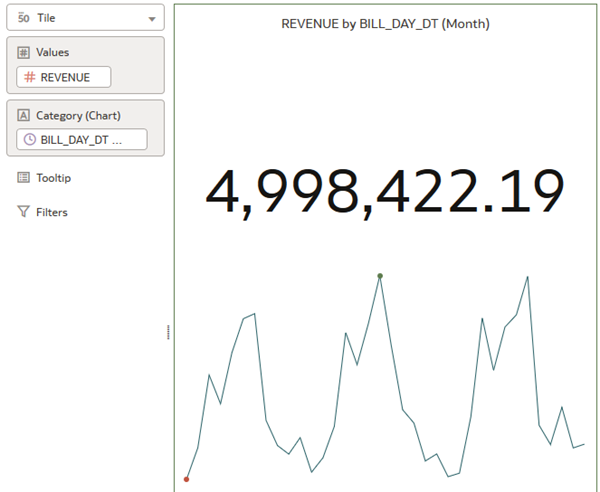Click the REVENUE measure pill
Screen dimensions: 600x492
tap(64, 77)
